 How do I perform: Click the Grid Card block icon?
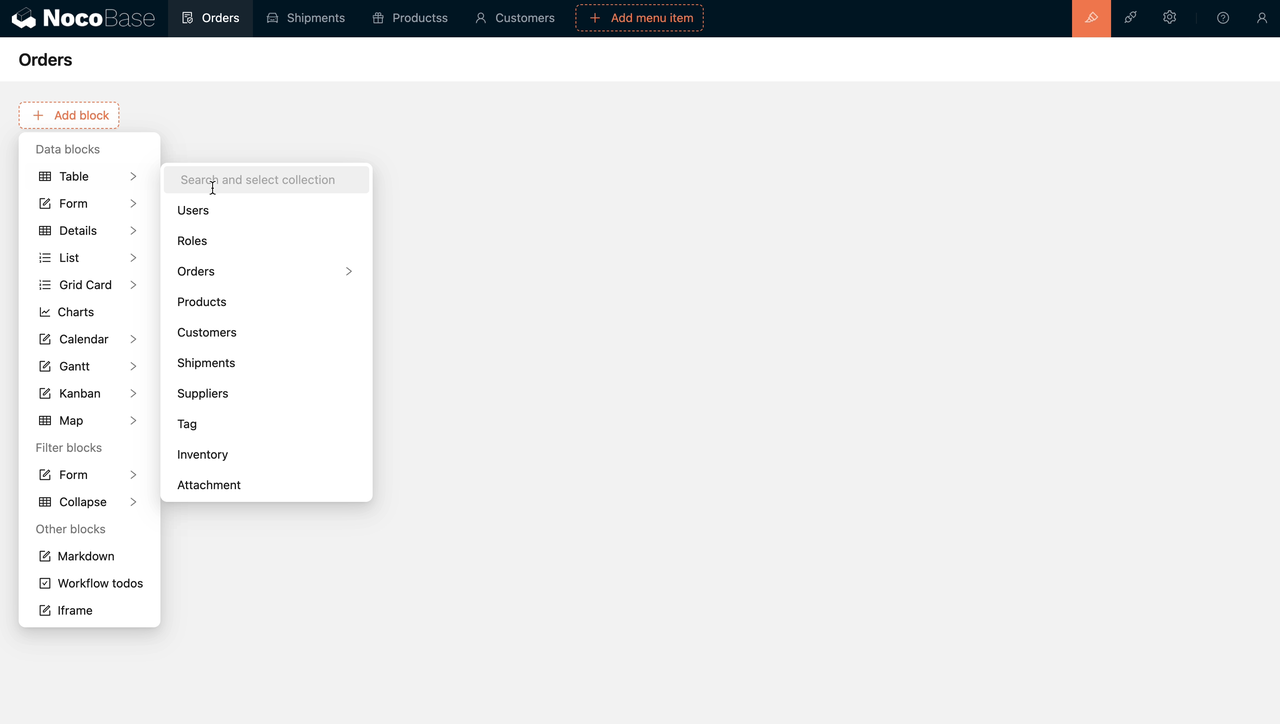point(45,285)
